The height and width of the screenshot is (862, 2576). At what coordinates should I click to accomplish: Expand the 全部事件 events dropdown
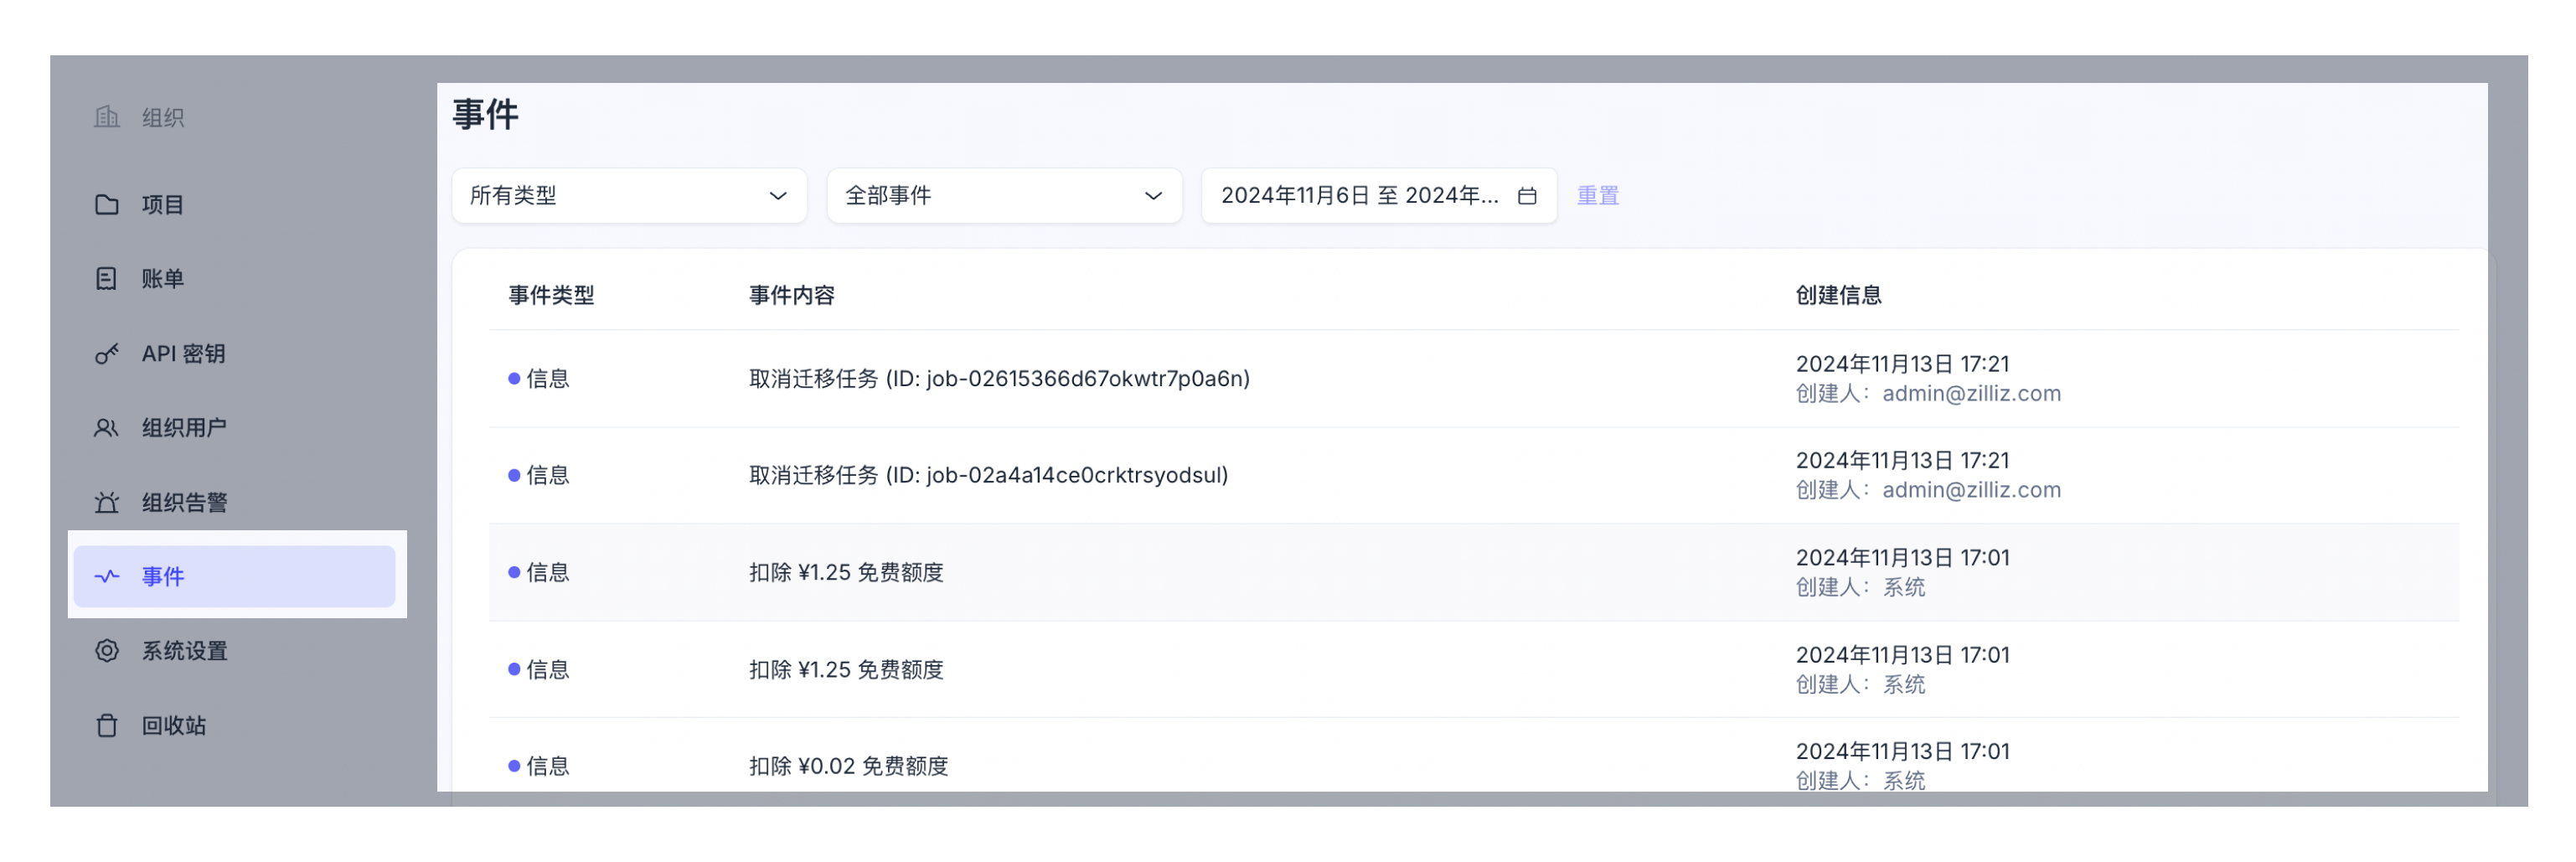click(x=1003, y=196)
